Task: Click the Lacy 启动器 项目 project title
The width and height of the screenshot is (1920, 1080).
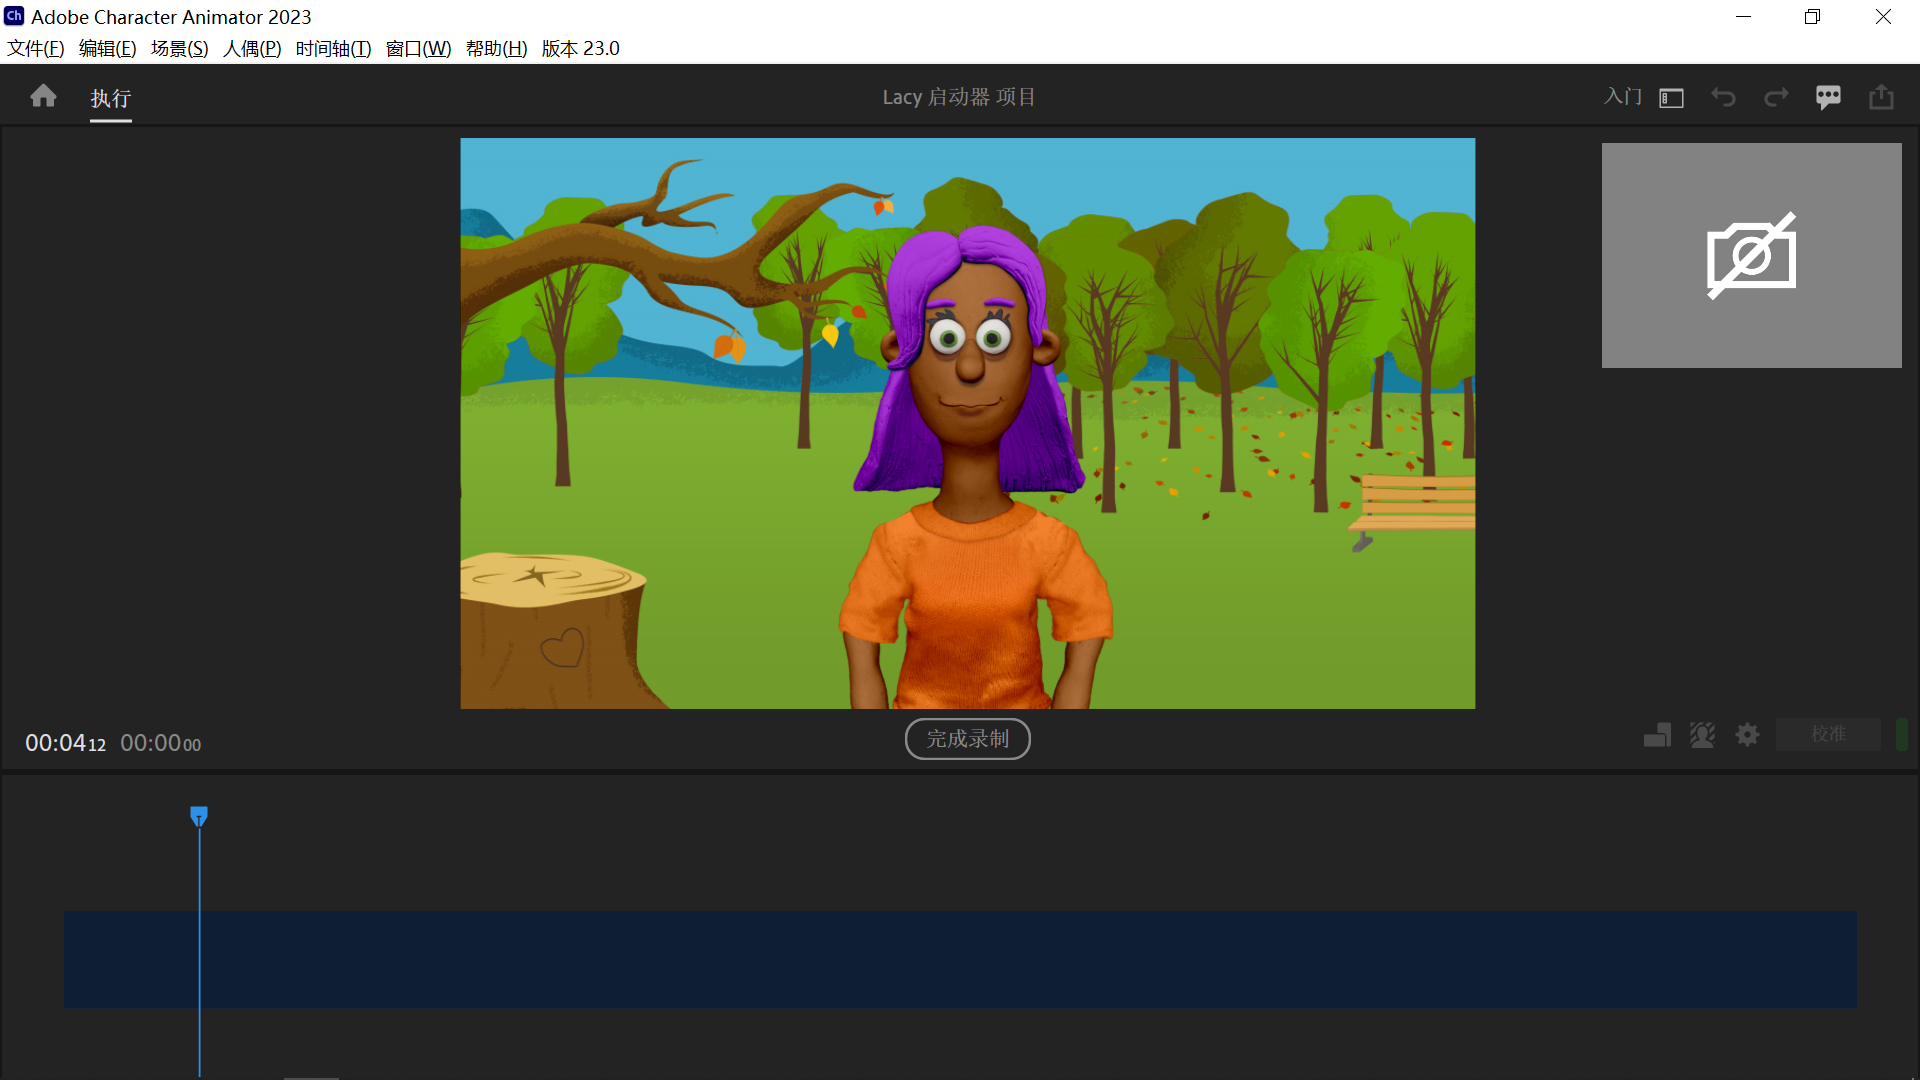Action: point(959,97)
